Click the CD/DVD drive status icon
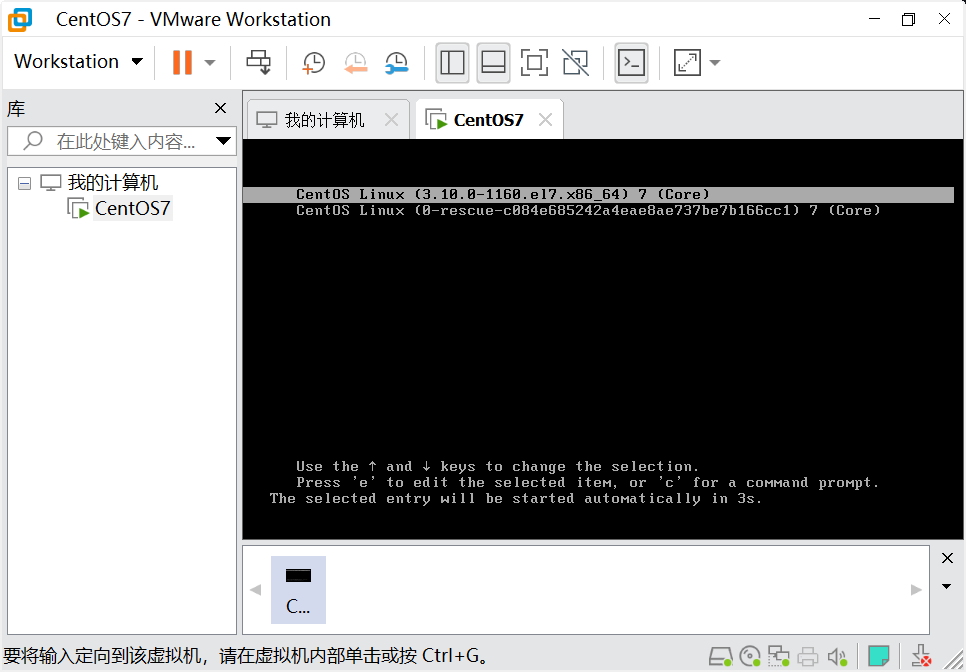Viewport: 966px width, 672px height. [750, 657]
